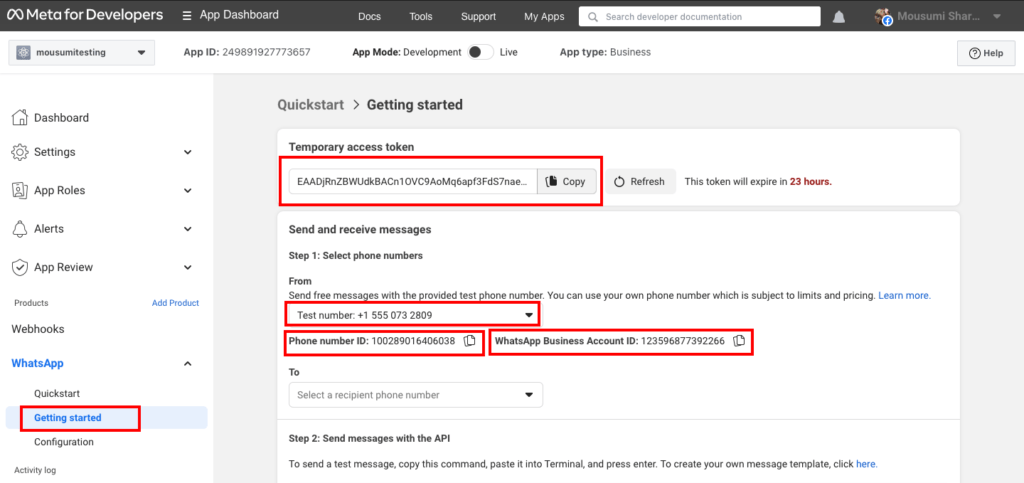Open the Tools menu
1024x483 pixels.
tap(421, 17)
